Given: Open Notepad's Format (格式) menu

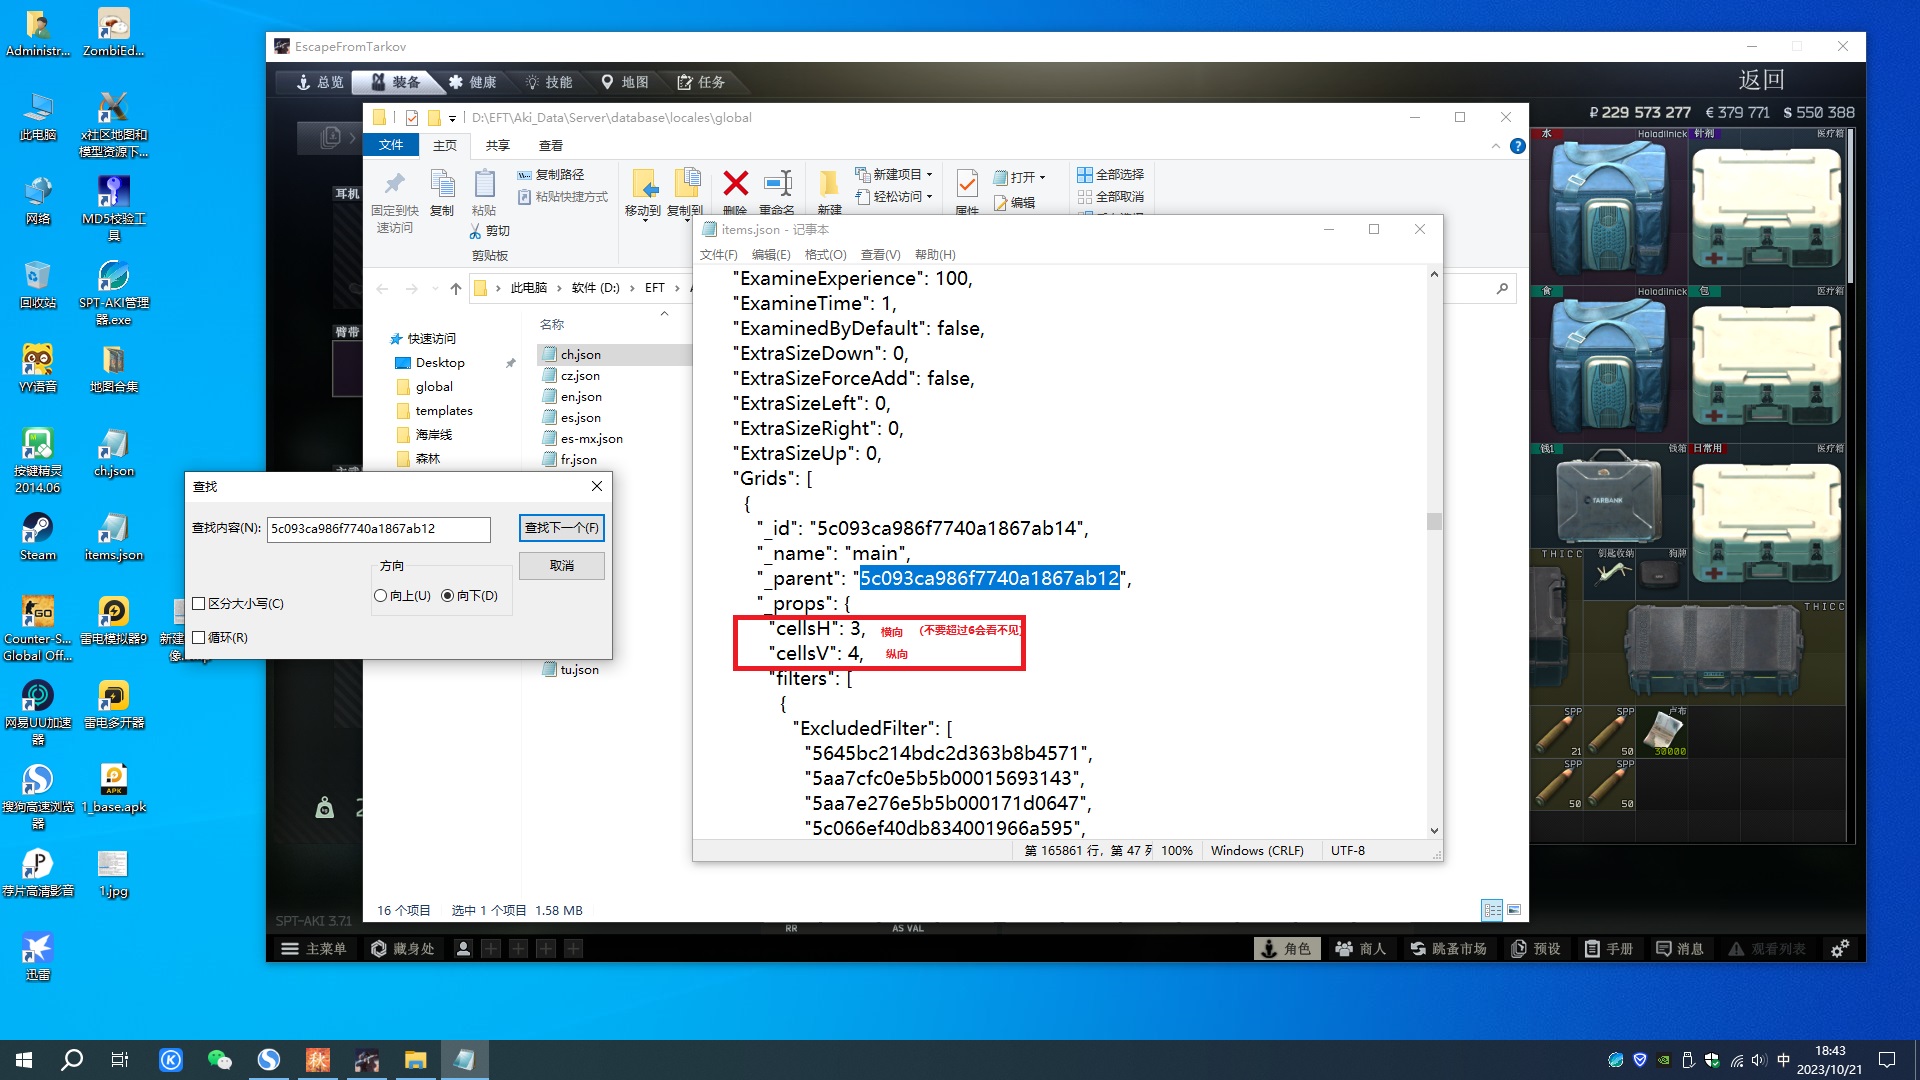Looking at the screenshot, I should click(825, 254).
